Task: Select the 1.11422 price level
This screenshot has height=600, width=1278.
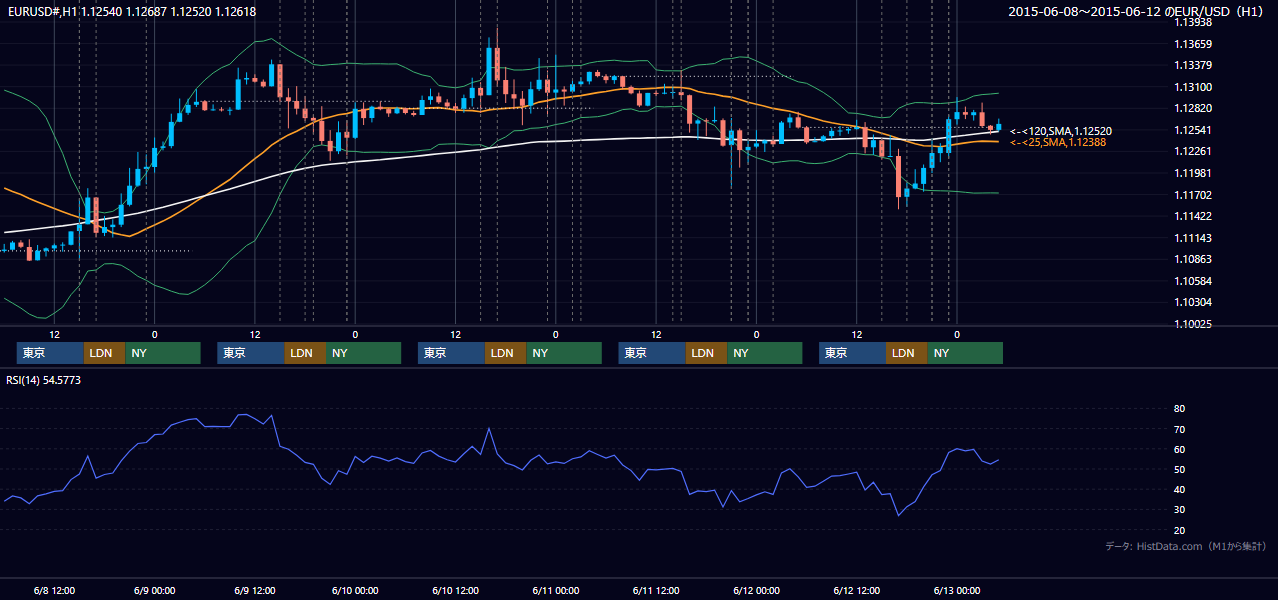Action: pyautogui.click(x=1193, y=216)
